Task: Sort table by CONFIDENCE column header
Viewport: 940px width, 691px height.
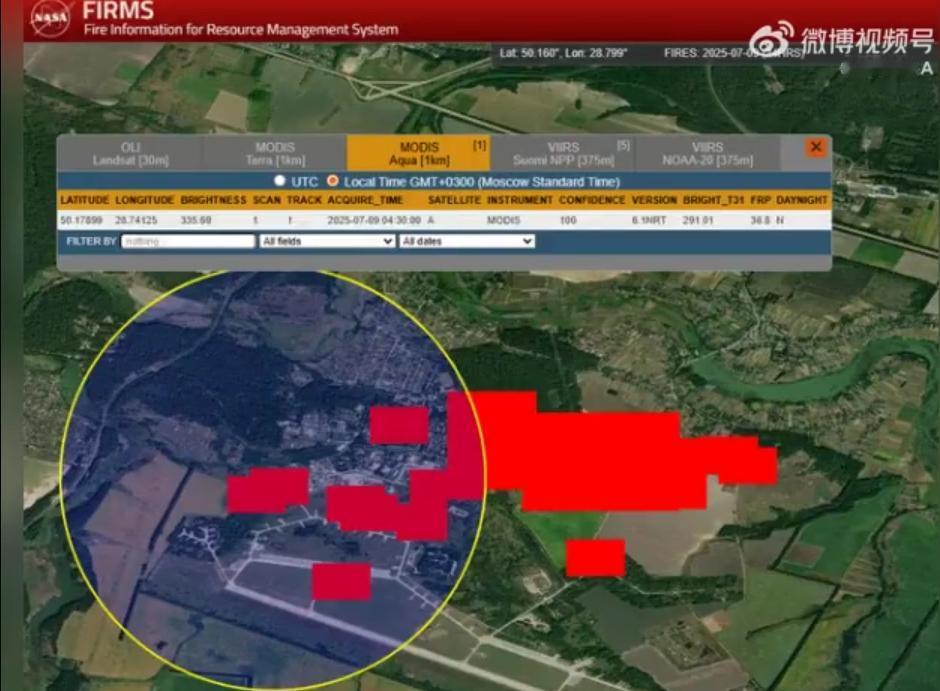Action: [x=592, y=200]
